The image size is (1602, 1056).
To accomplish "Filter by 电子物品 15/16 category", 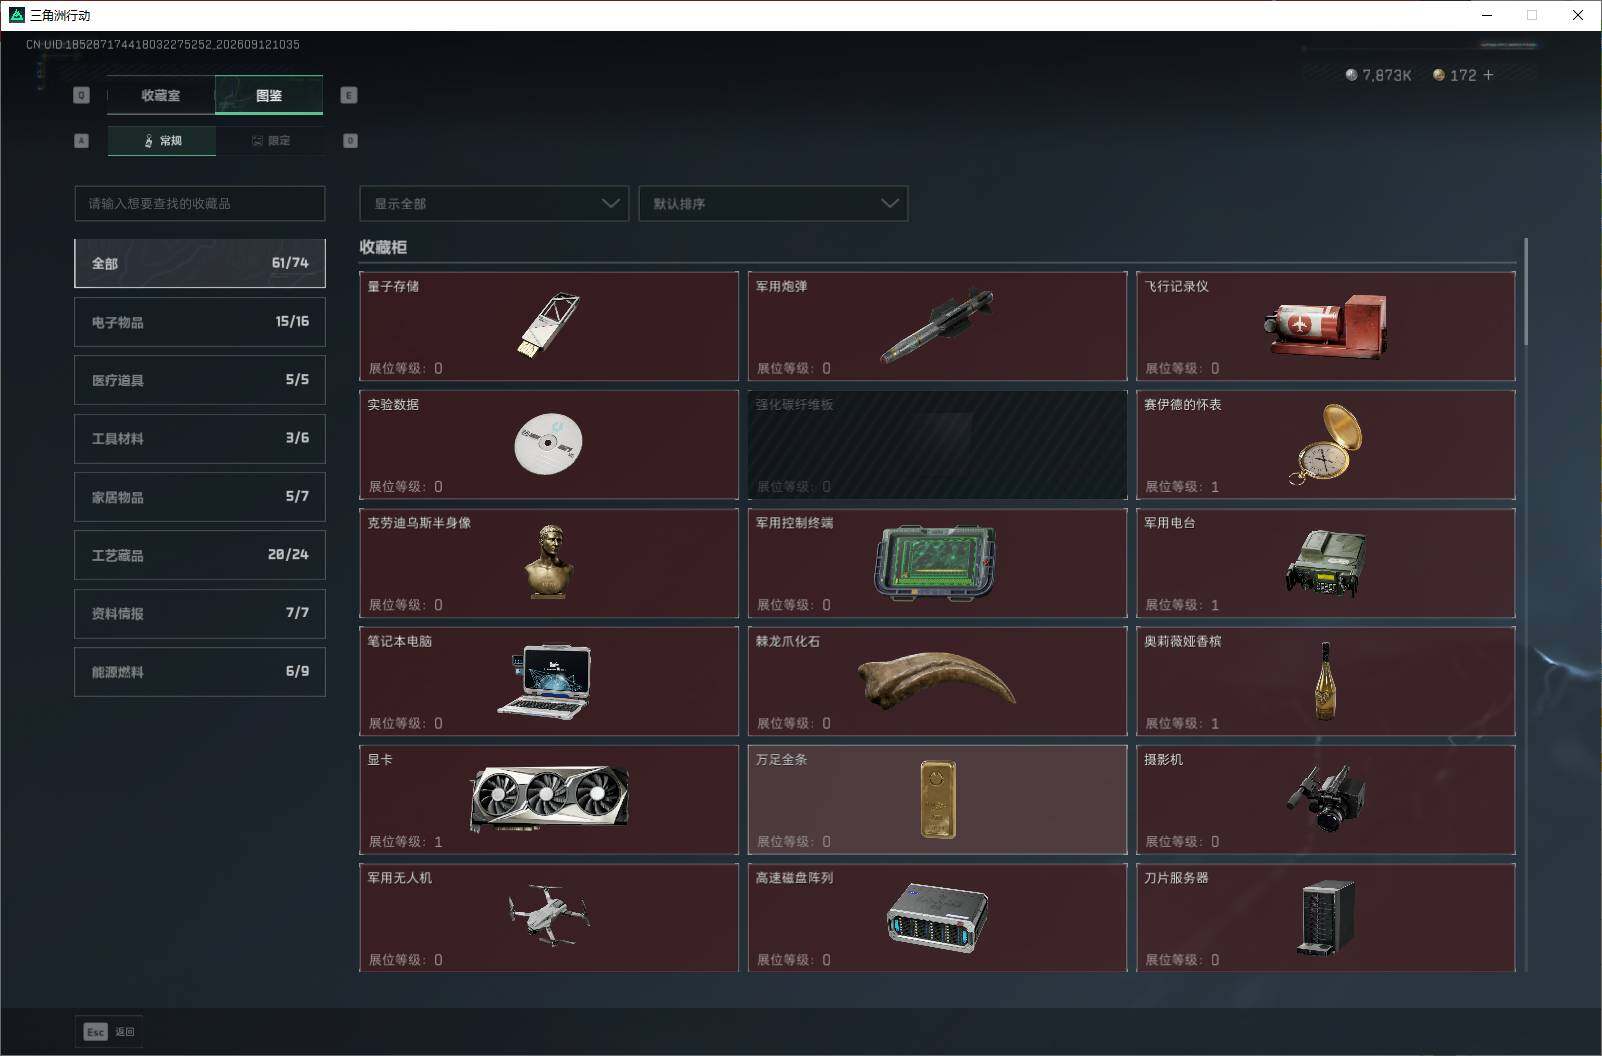I will (200, 322).
